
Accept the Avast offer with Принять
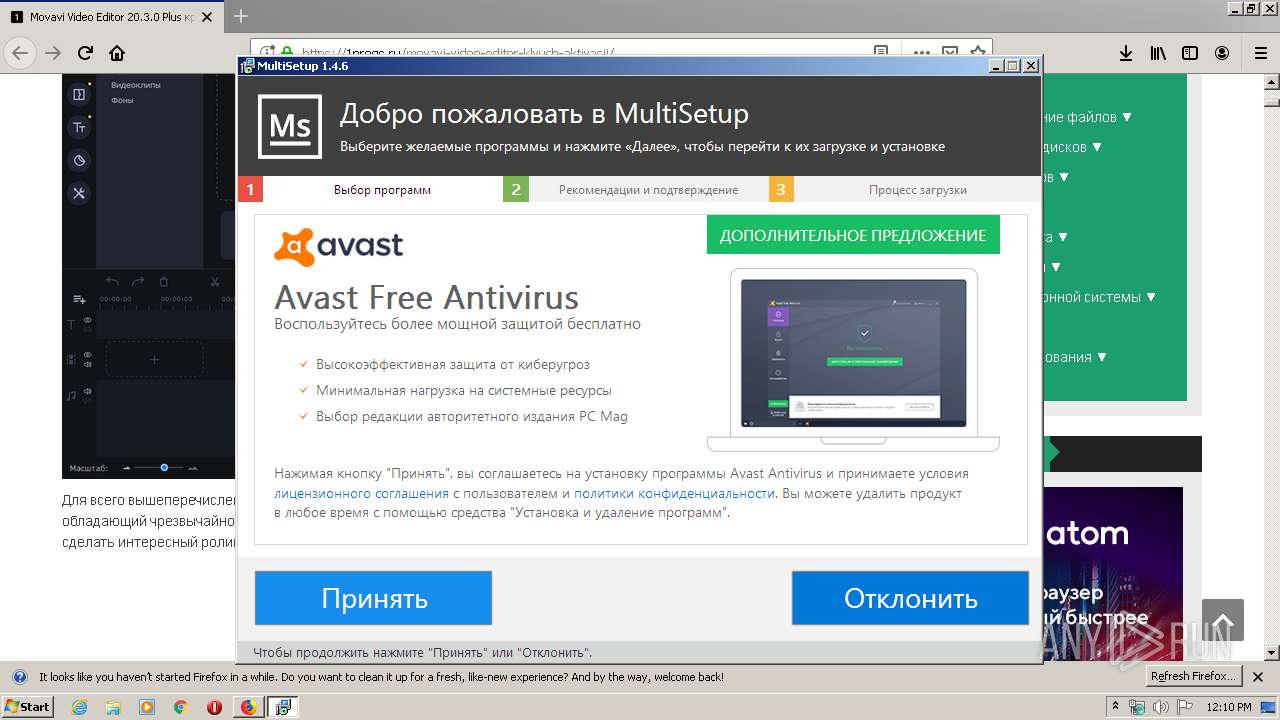point(373,598)
